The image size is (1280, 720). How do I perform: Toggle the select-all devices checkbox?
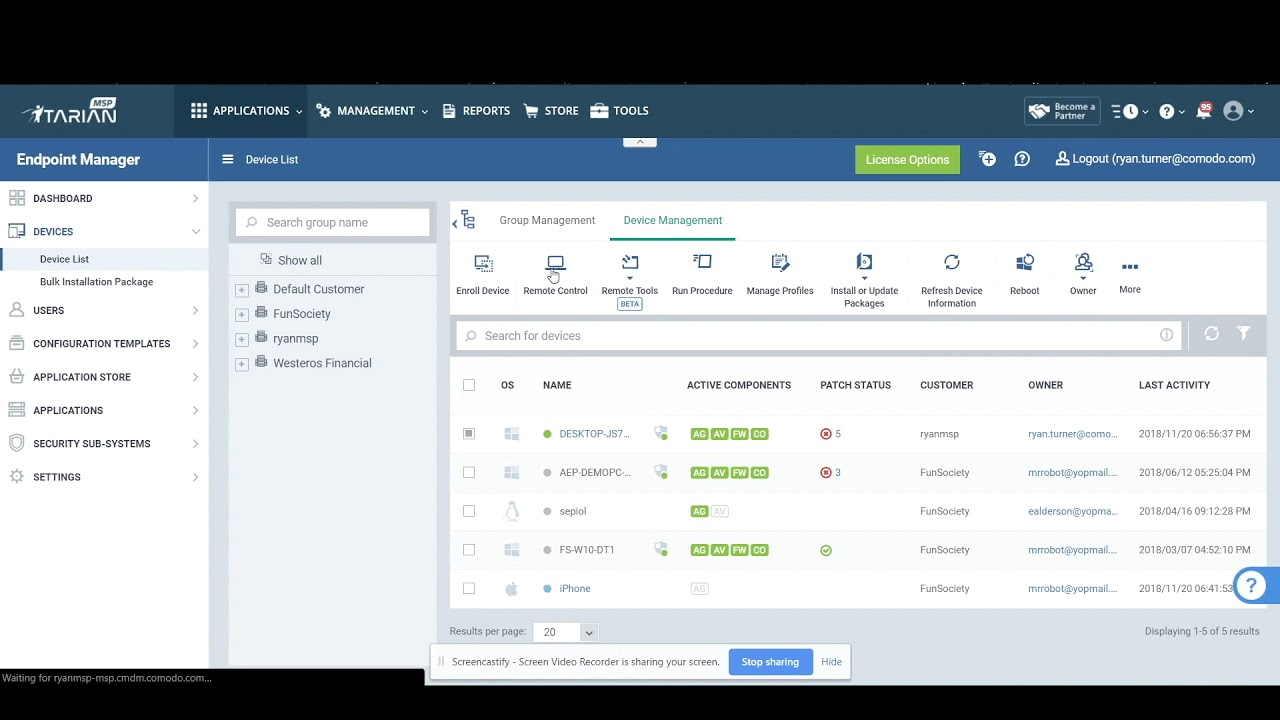[x=469, y=385]
